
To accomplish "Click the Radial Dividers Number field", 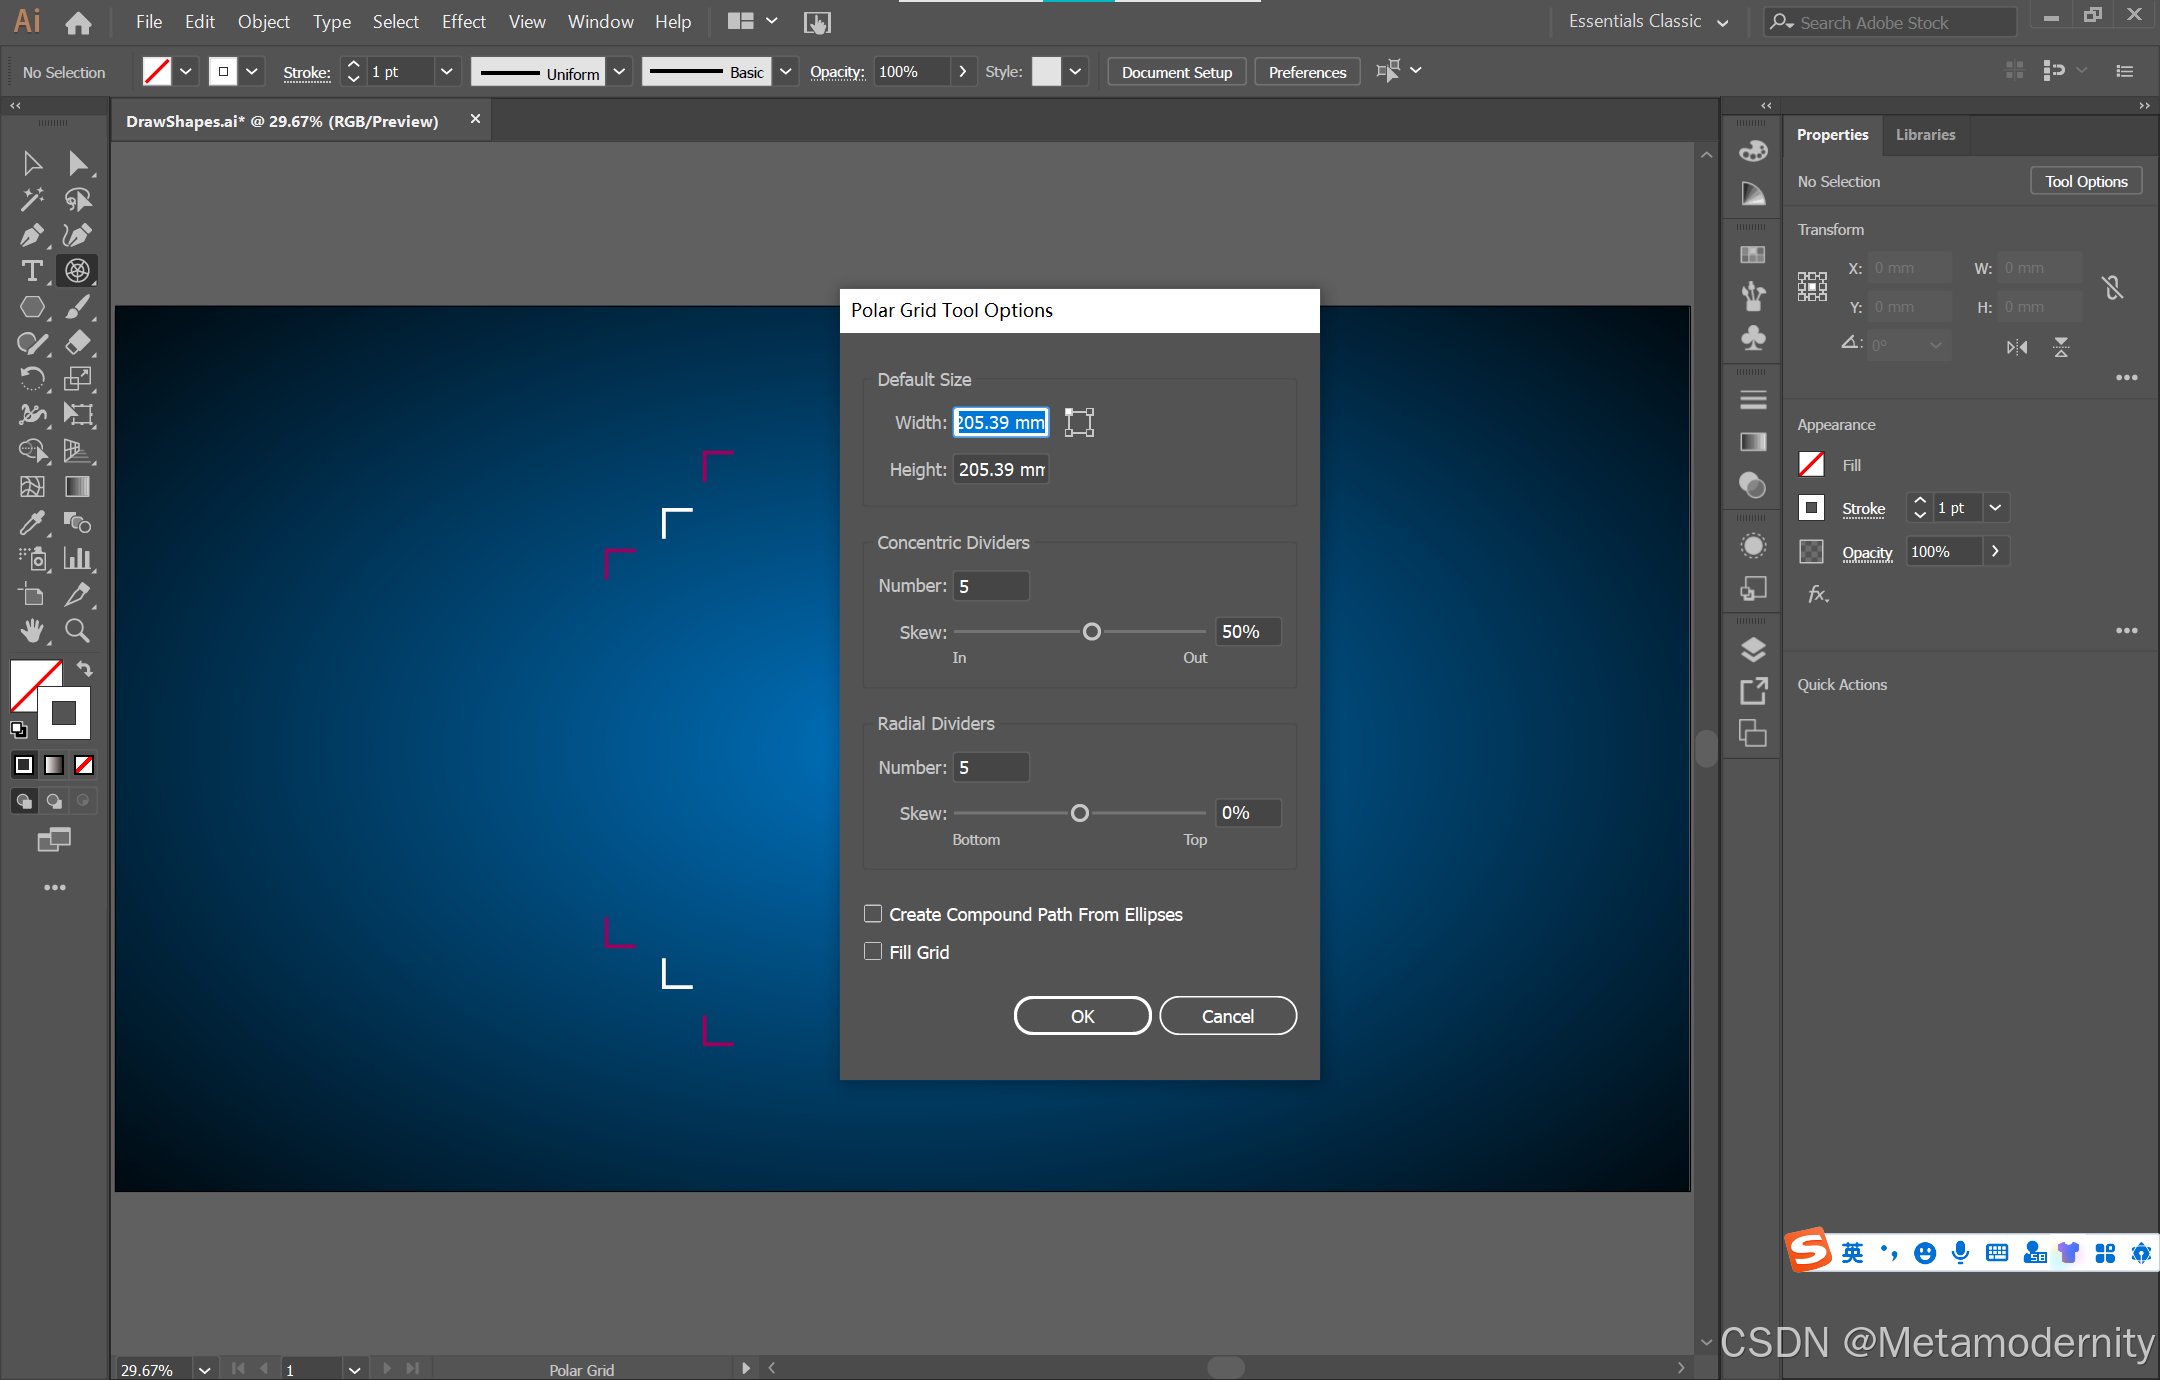I will pos(991,767).
